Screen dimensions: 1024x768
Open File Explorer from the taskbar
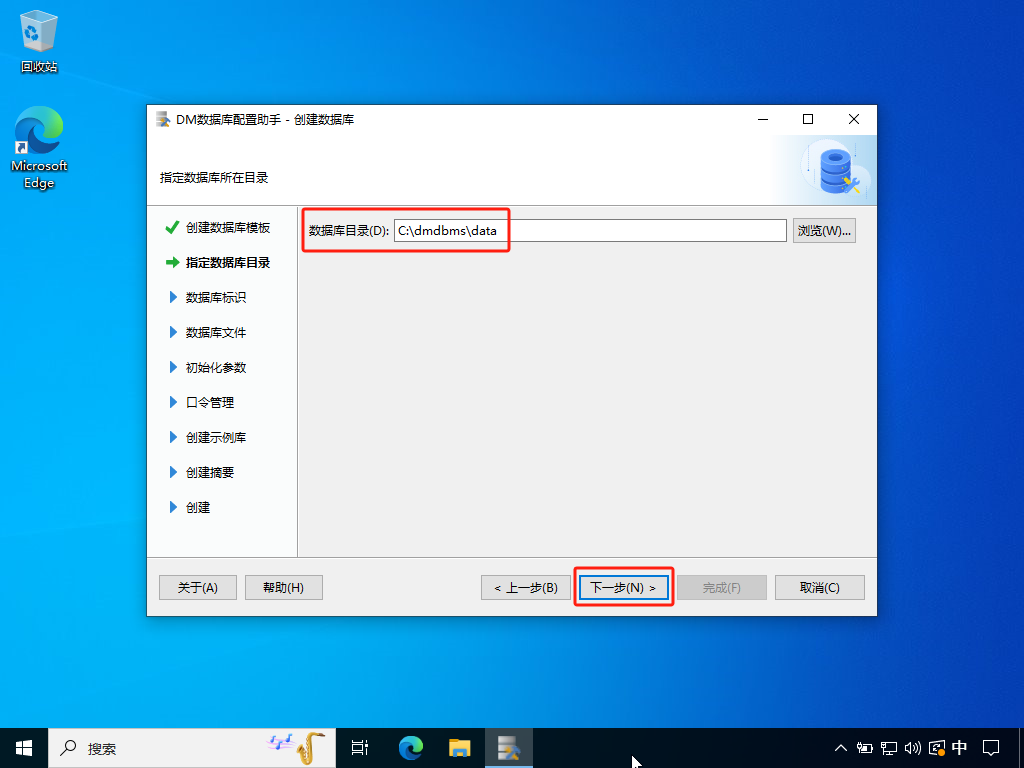(x=460, y=748)
